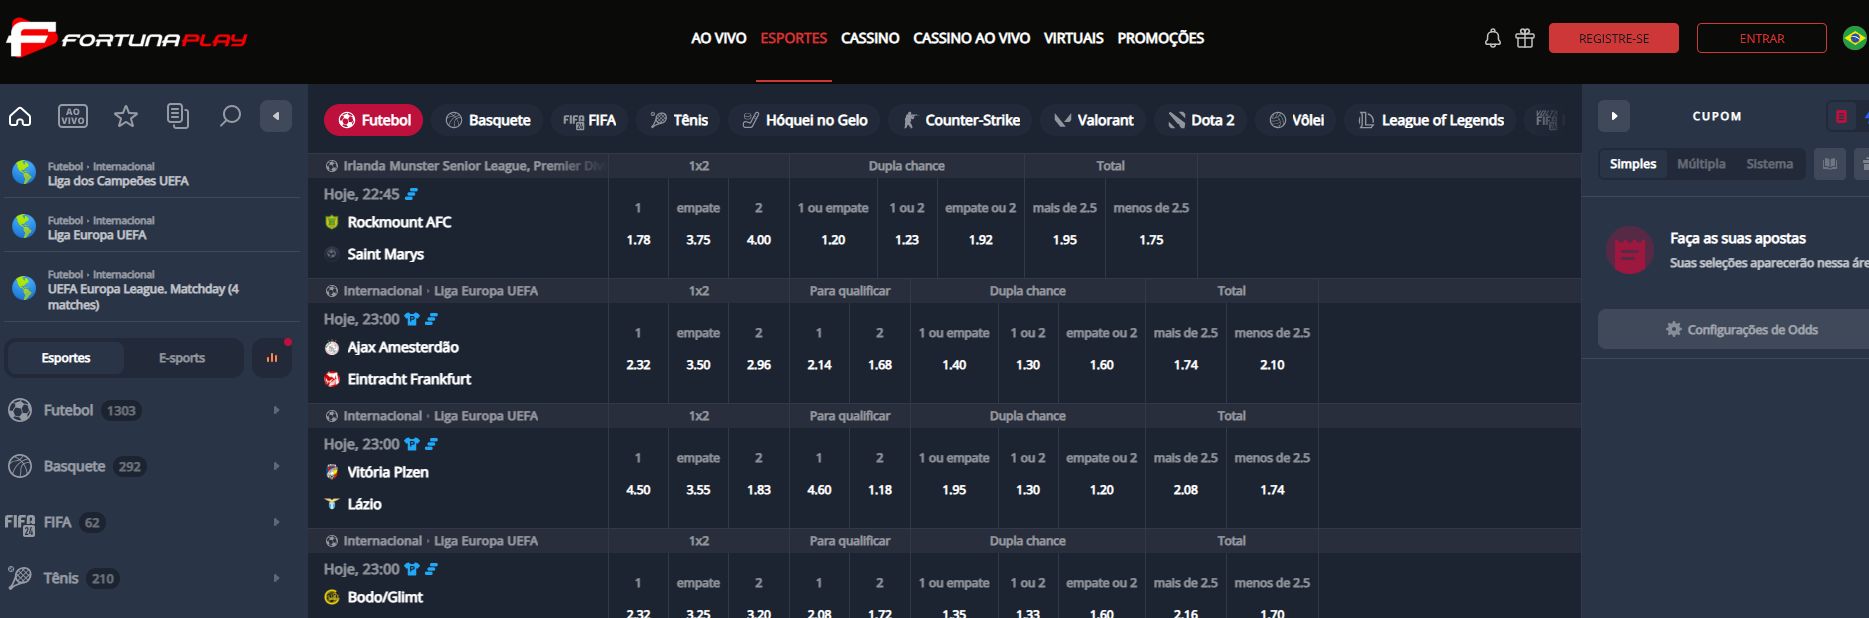
Task: Select mais de 2.5 at 2.08 for Plzen
Action: pos(1186,490)
